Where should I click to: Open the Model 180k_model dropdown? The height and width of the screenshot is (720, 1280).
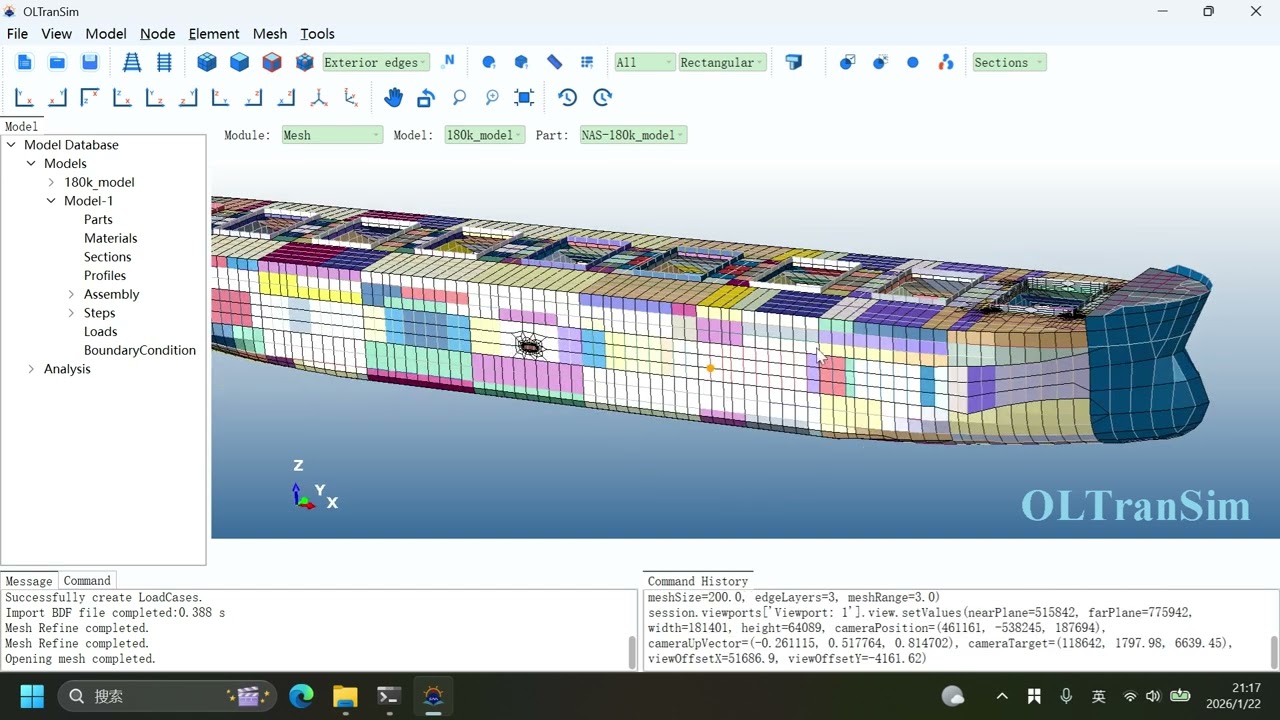(x=484, y=135)
